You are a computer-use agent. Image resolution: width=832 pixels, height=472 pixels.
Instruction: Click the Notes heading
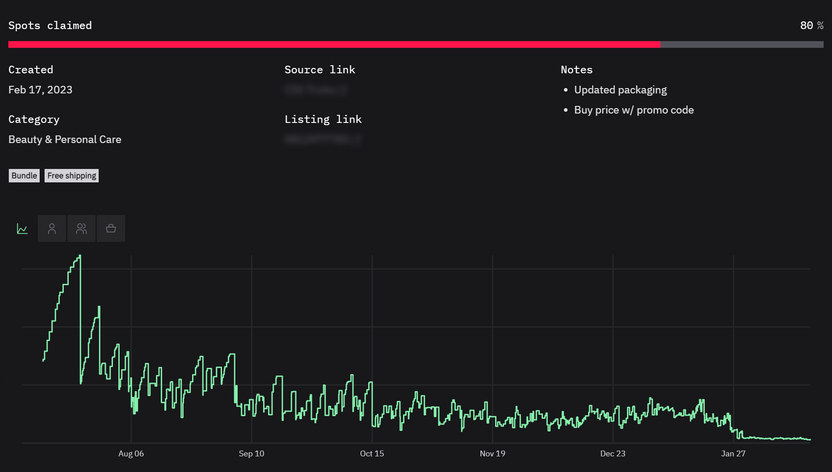[577, 69]
